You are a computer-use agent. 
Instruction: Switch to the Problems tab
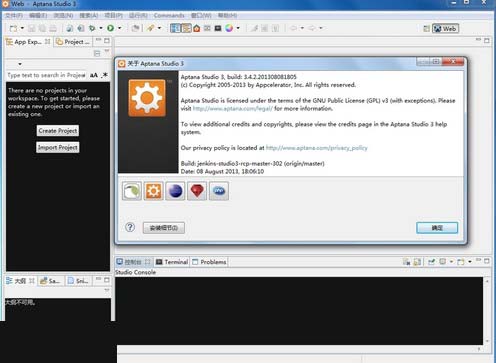click(209, 262)
